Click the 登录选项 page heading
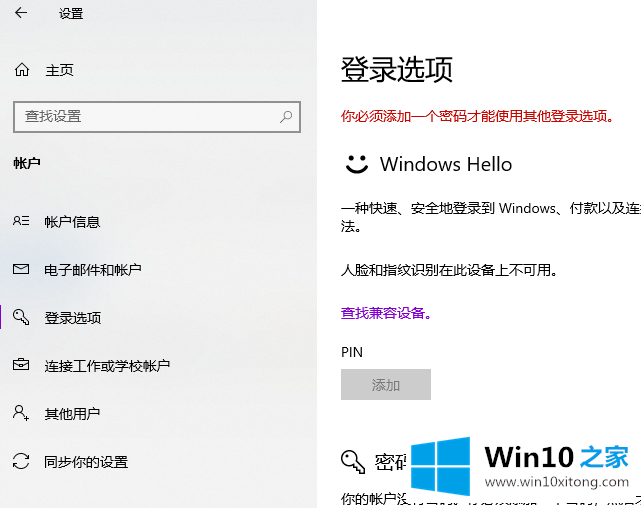Image resolution: width=641 pixels, height=508 pixels. click(x=397, y=69)
